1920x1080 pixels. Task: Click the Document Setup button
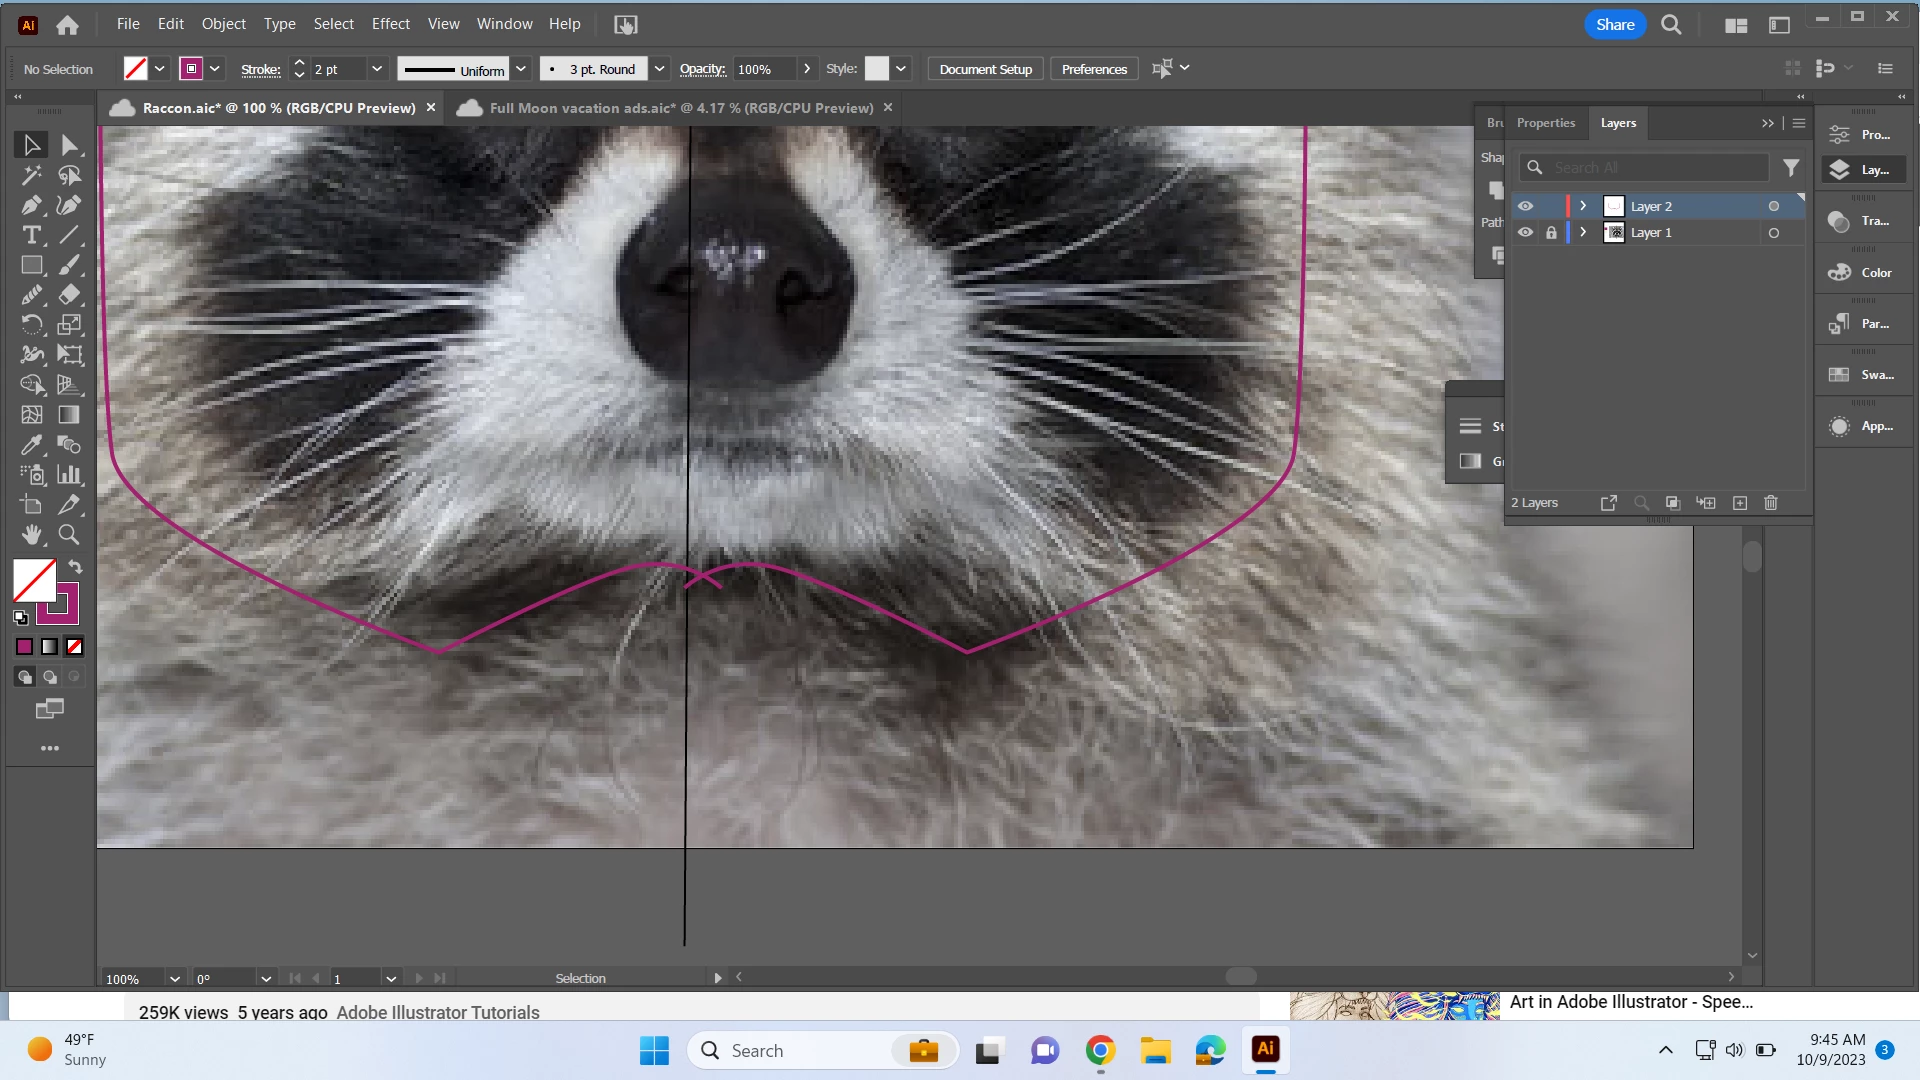985,69
